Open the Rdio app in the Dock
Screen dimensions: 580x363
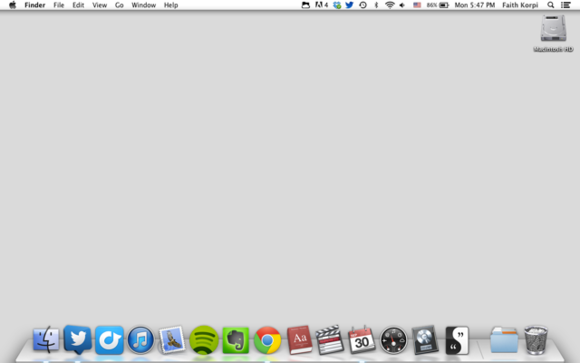[x=109, y=340]
